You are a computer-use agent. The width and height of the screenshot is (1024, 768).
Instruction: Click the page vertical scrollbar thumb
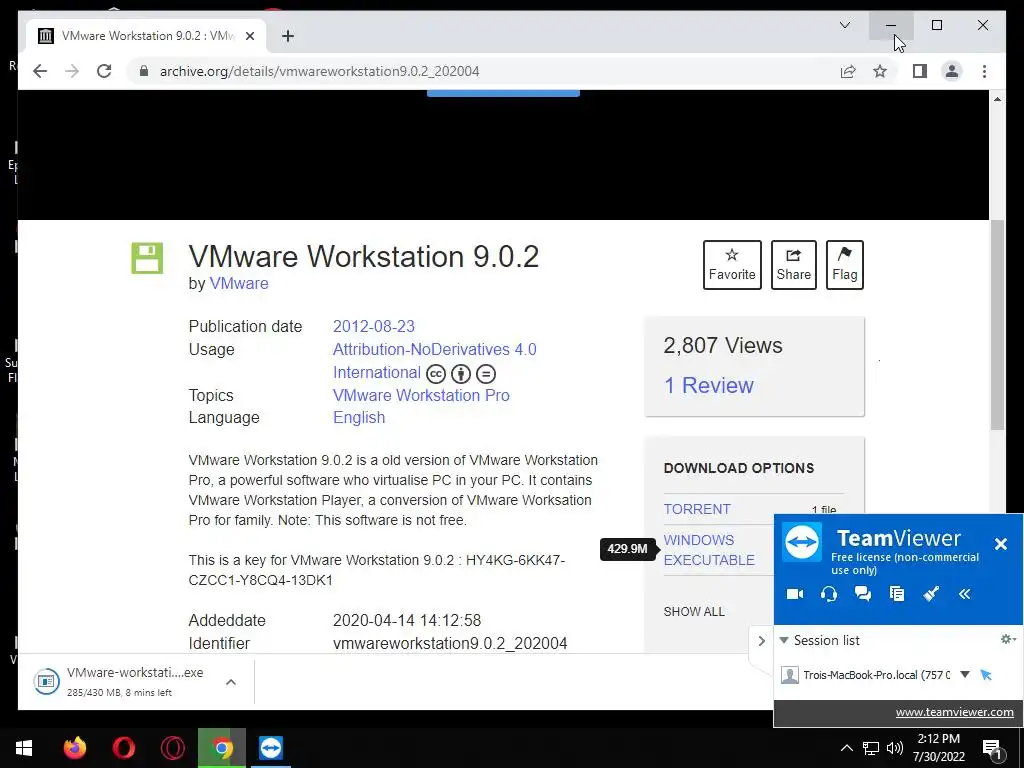pos(997,325)
